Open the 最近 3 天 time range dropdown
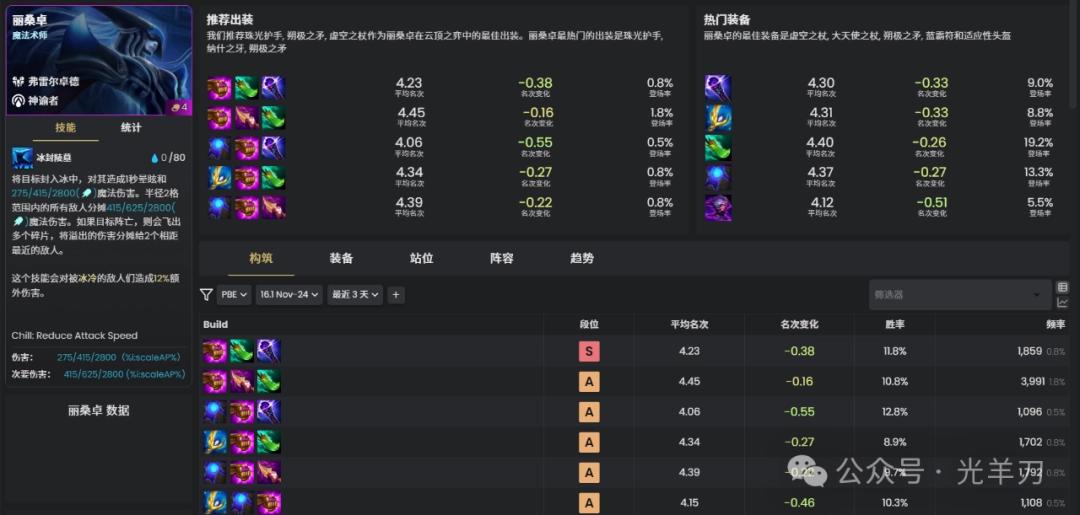The width and height of the screenshot is (1080, 515). [x=355, y=295]
